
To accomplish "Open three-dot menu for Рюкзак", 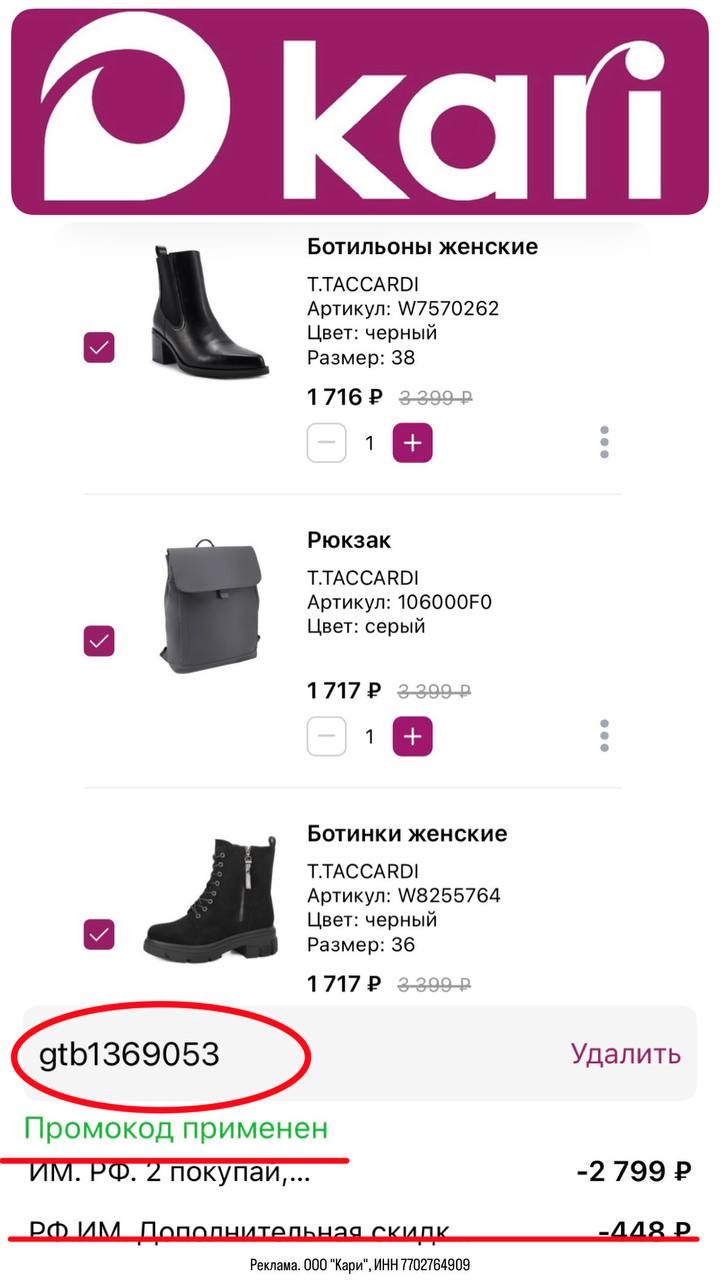I will 604,736.
